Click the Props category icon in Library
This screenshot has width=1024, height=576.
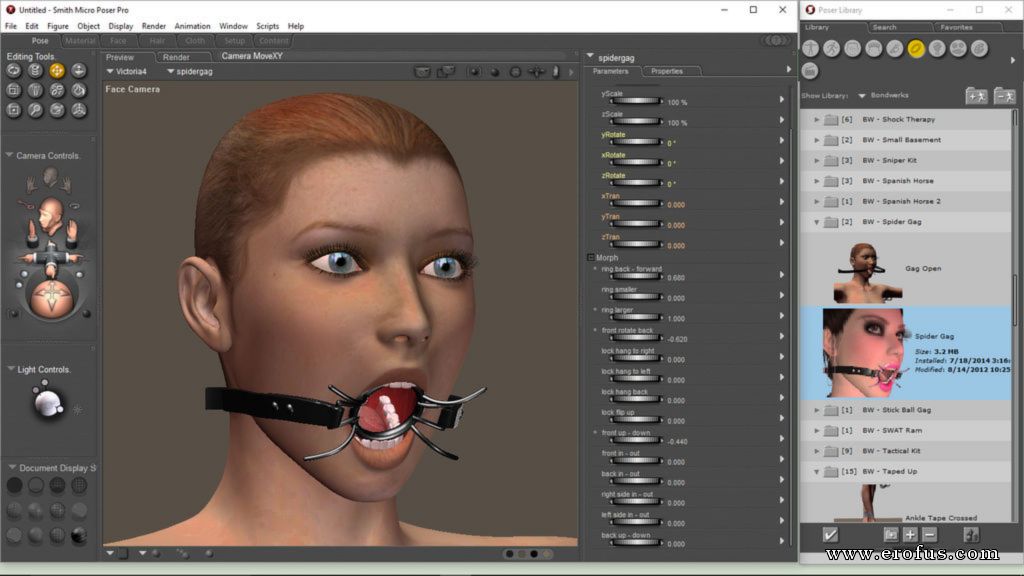[x=914, y=48]
